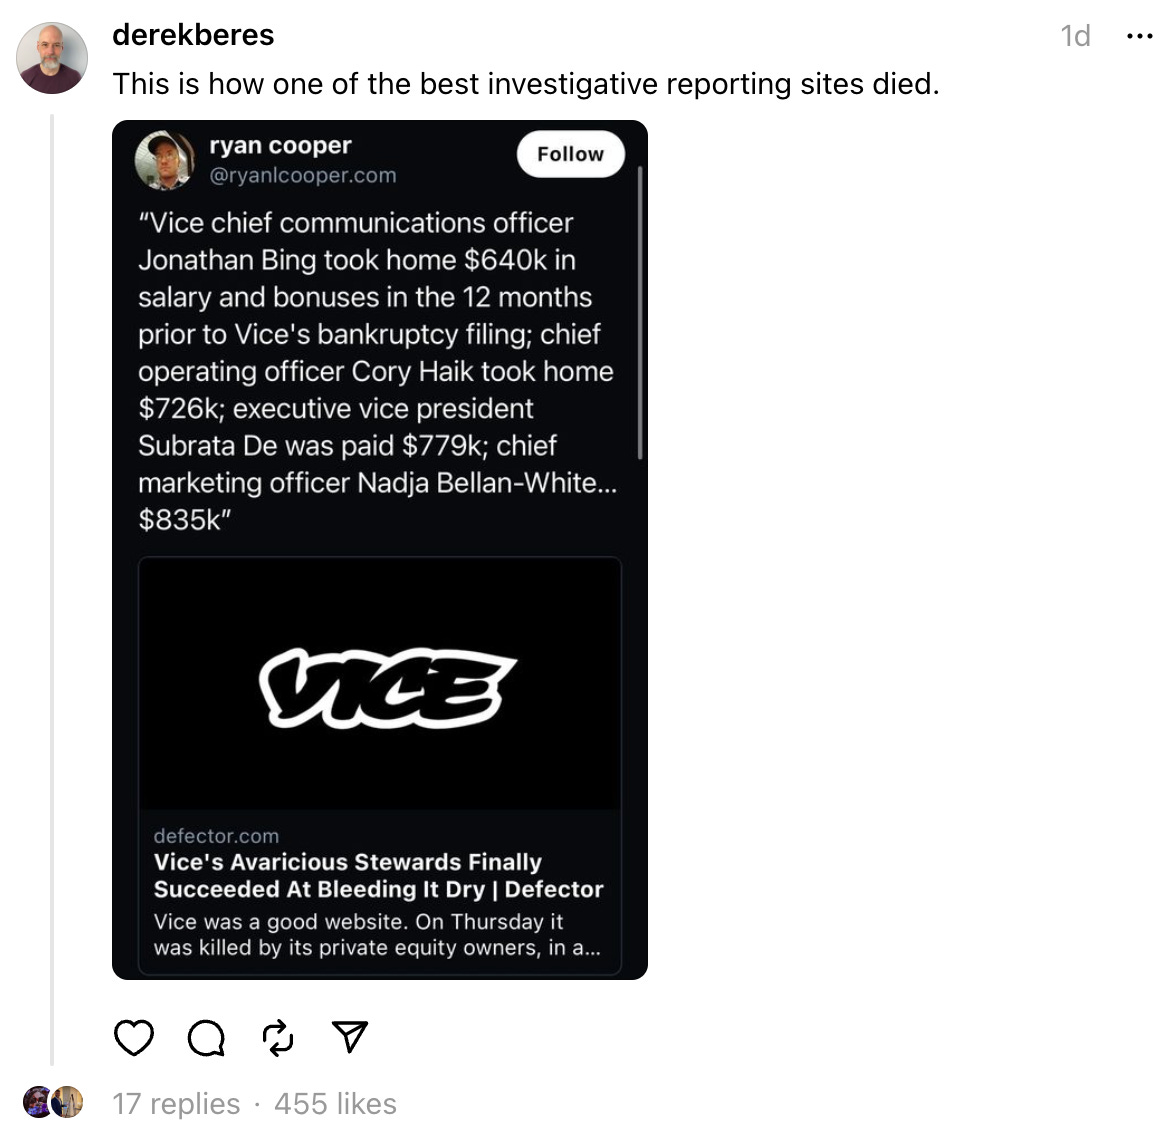Open reply via speech bubble icon

[206, 1038]
